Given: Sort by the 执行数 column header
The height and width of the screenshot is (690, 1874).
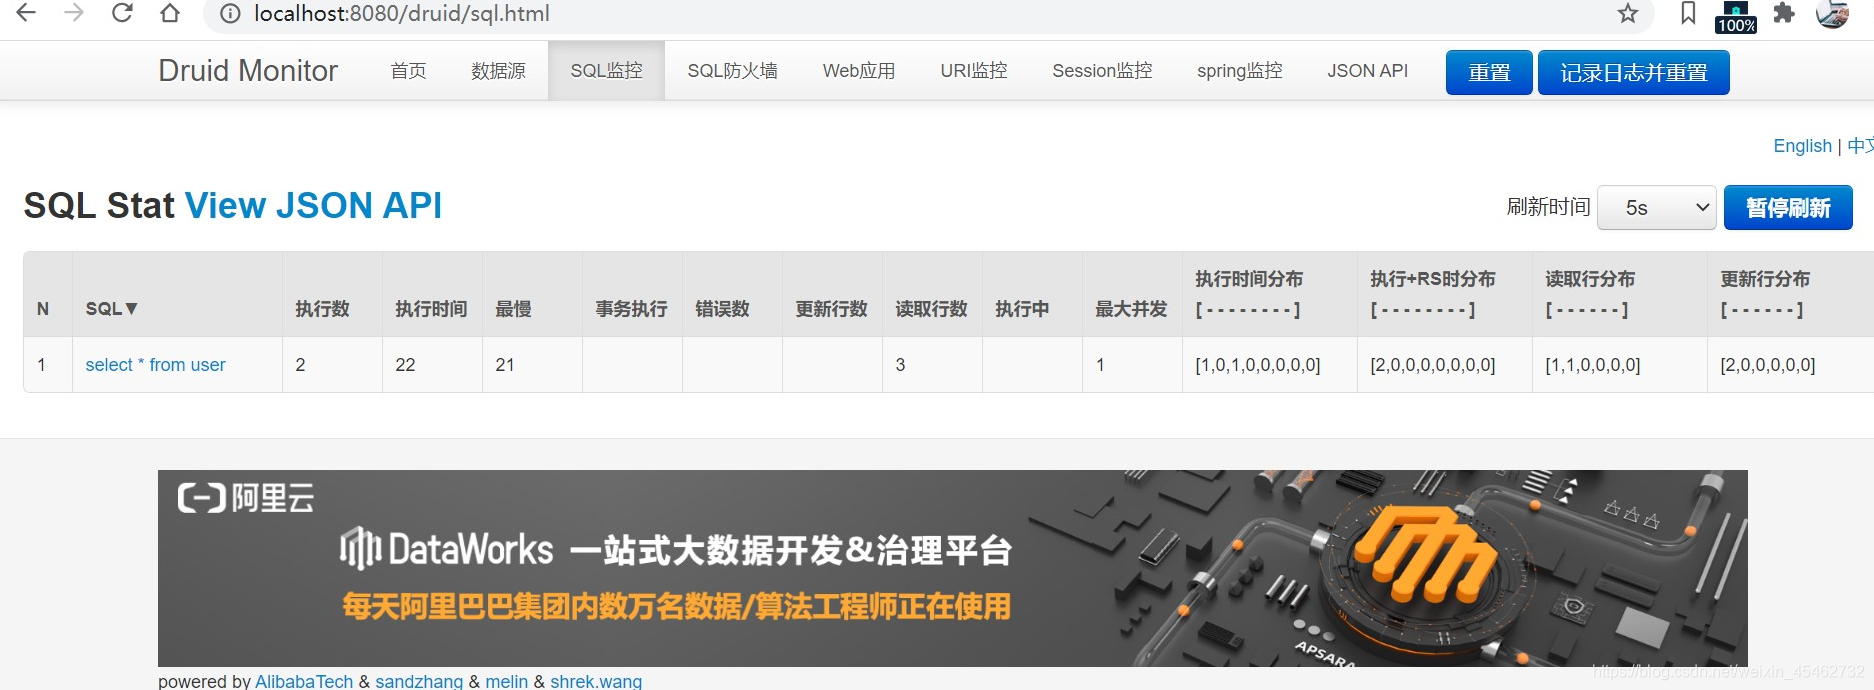Looking at the screenshot, I should tap(322, 309).
